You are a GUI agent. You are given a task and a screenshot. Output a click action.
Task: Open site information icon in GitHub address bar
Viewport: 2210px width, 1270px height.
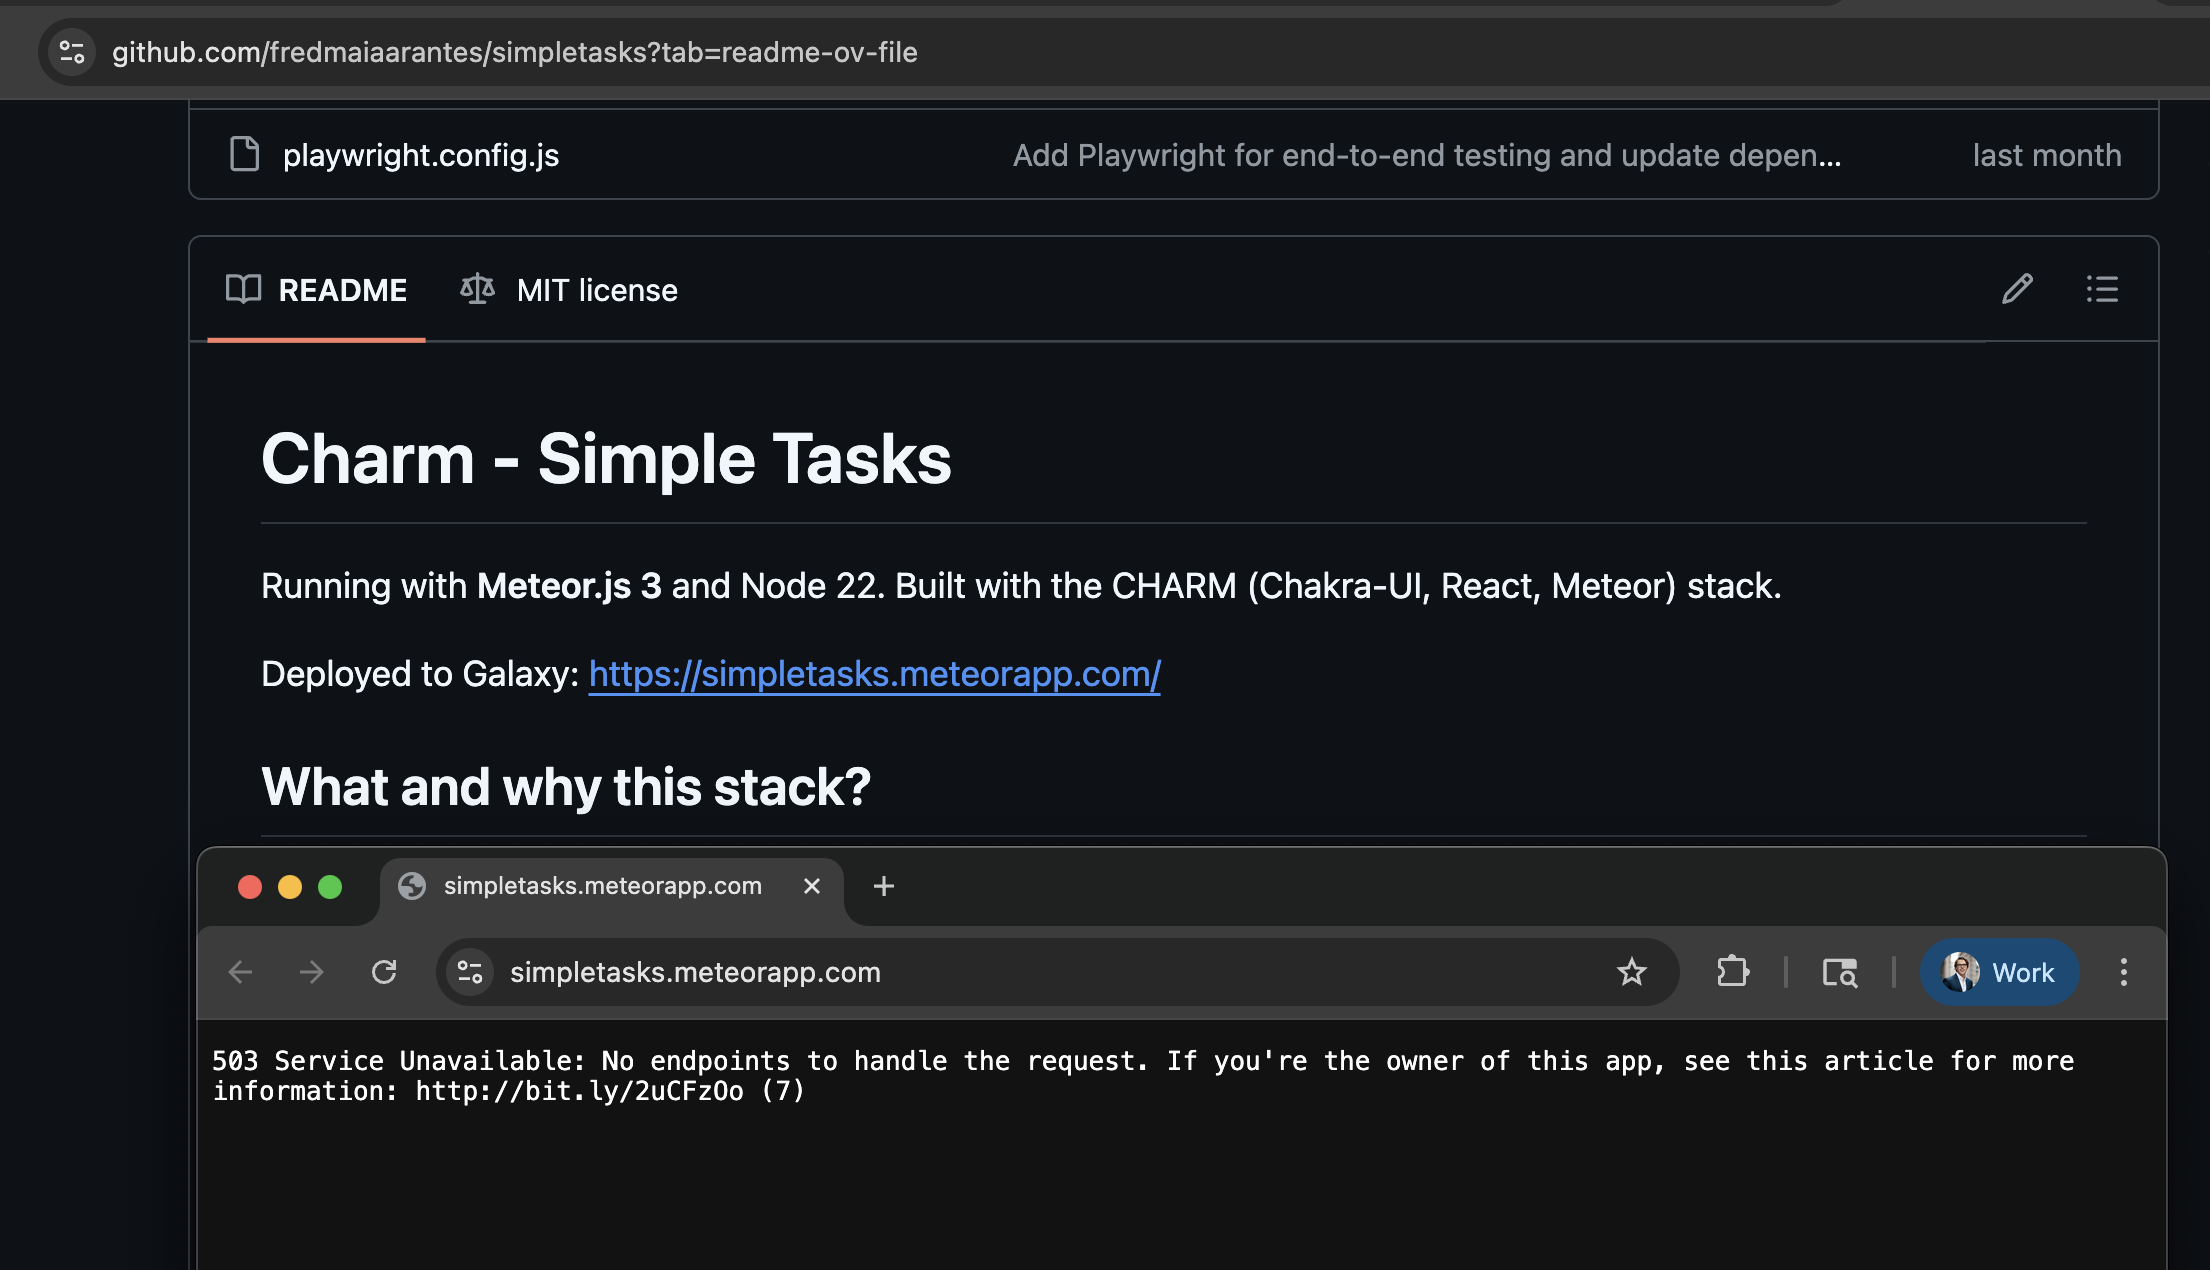(72, 52)
